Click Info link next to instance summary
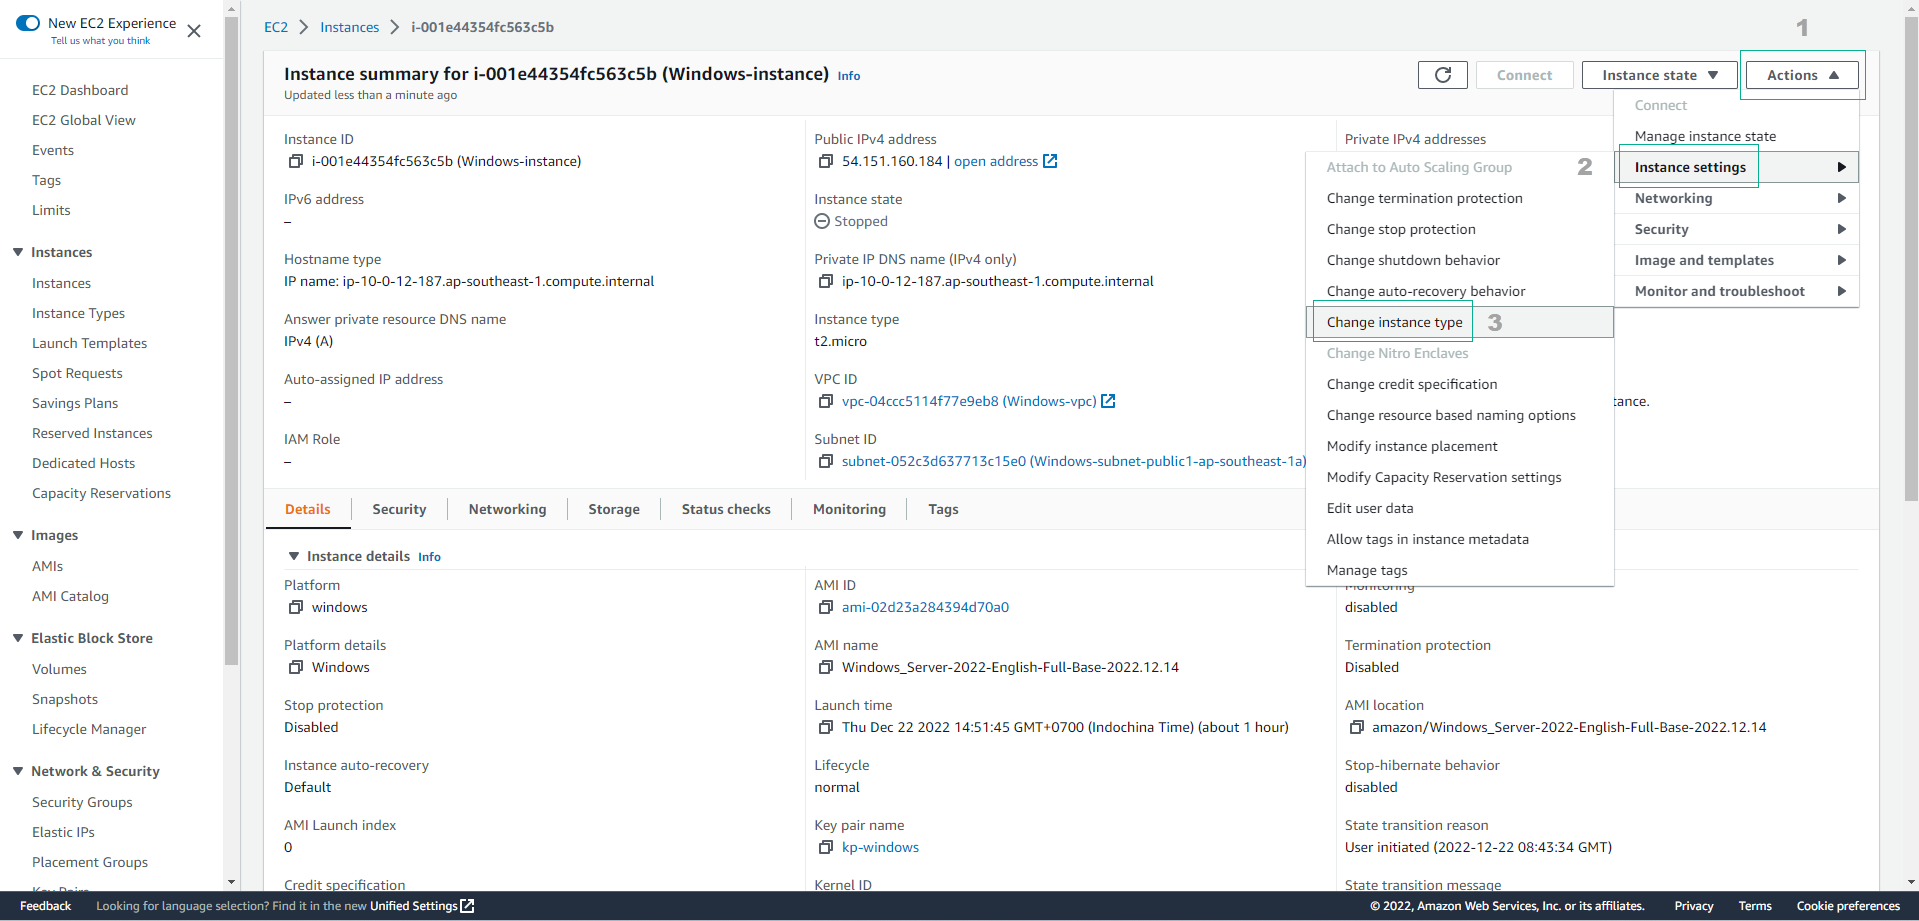1919x921 pixels. click(849, 76)
